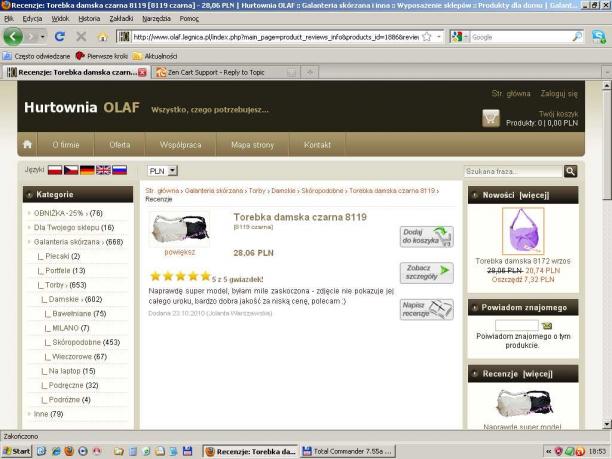Open a new tab with the plus button
This screenshot has width=612, height=459.
pos(310,72)
